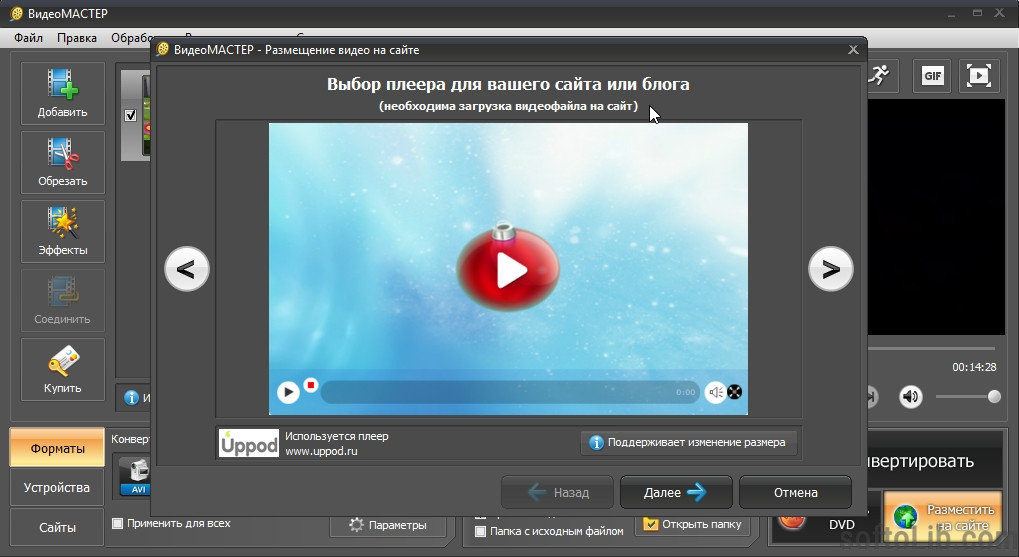Click the main window volume speaker icon

click(x=910, y=396)
